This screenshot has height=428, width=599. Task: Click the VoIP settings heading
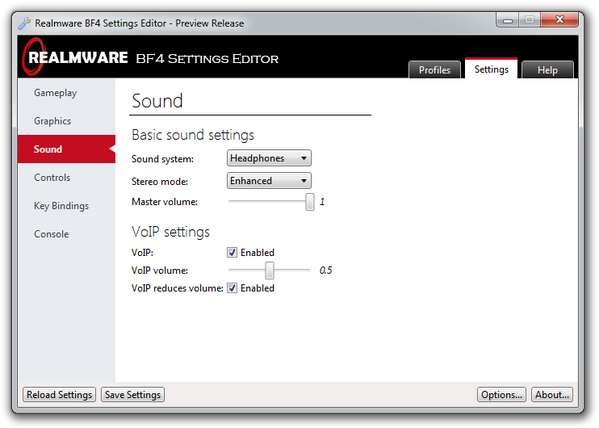(x=171, y=232)
